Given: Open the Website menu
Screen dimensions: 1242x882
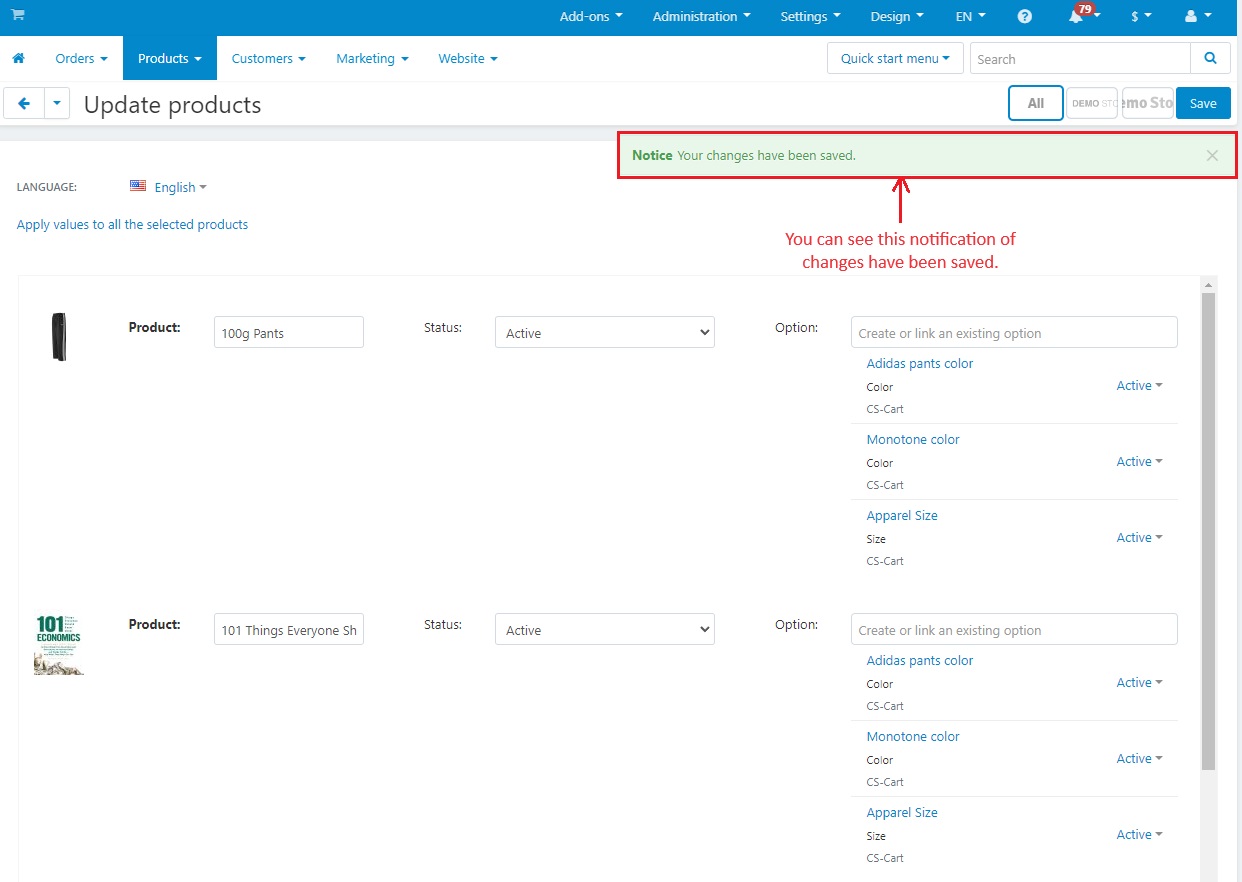Looking at the screenshot, I should tap(468, 59).
